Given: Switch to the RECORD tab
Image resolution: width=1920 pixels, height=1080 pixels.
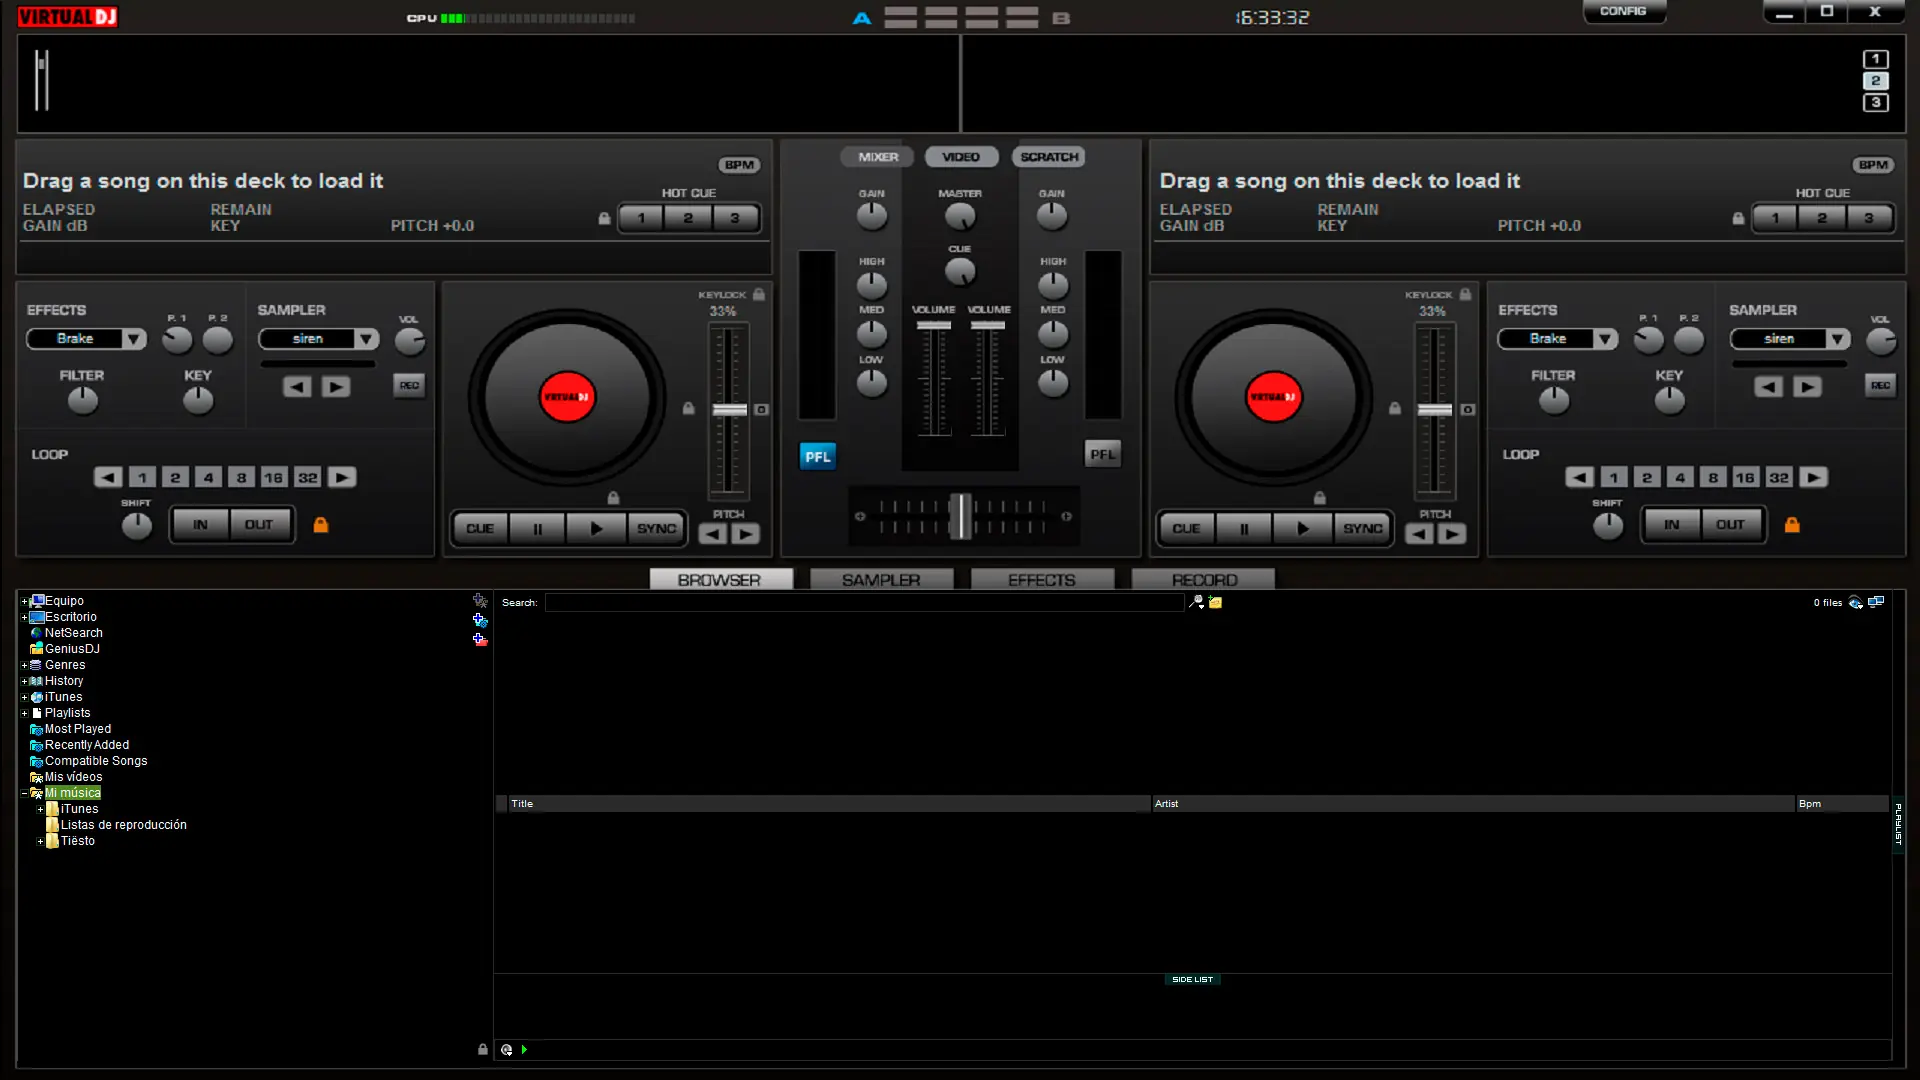Looking at the screenshot, I should (1204, 580).
